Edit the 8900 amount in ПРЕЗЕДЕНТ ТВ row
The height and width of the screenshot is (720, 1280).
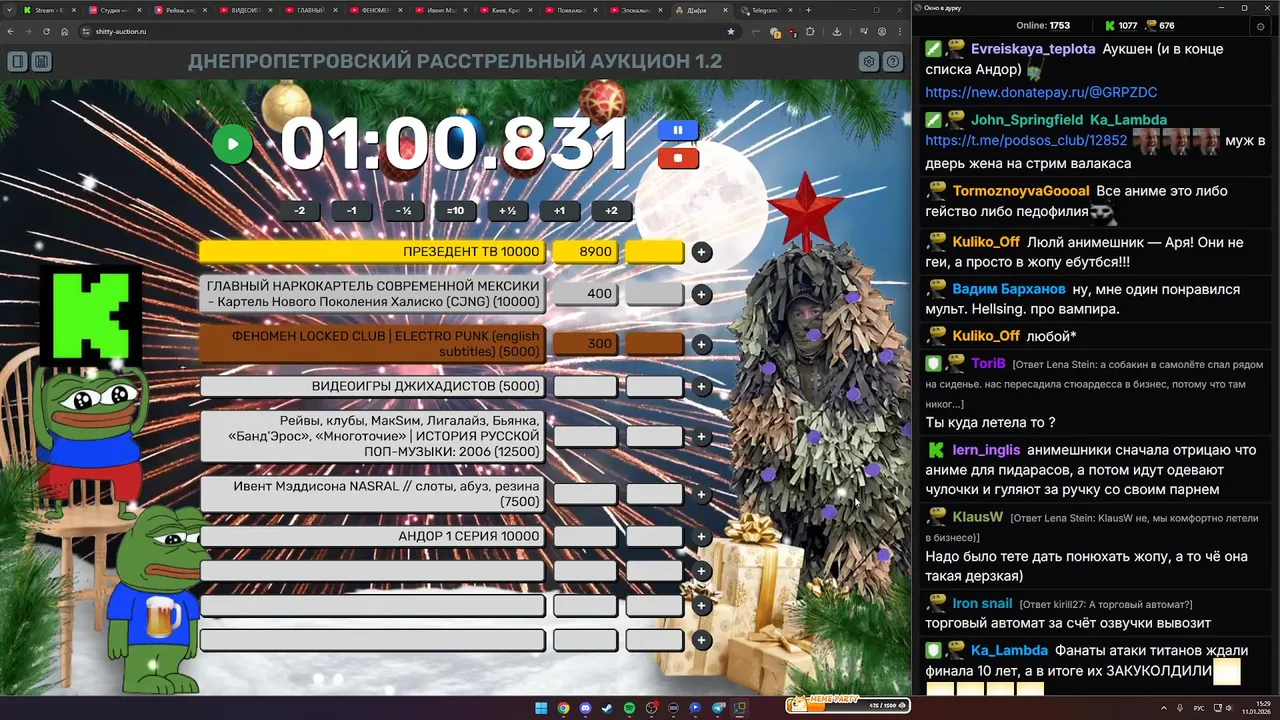coord(585,252)
